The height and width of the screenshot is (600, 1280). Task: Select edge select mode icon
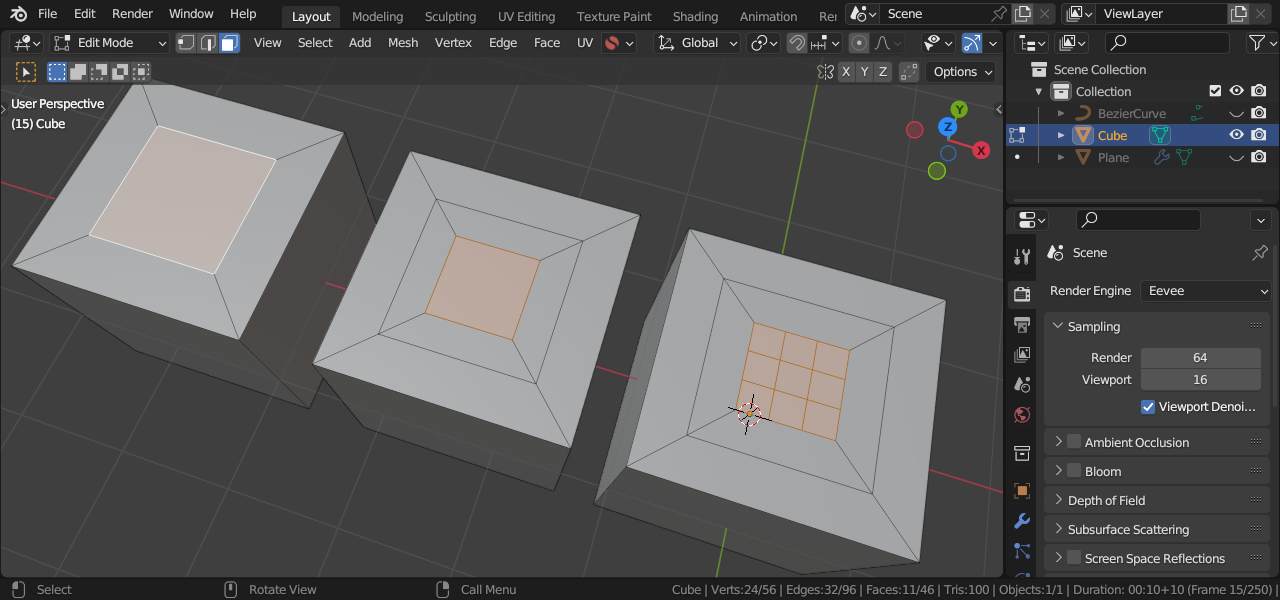tap(208, 43)
